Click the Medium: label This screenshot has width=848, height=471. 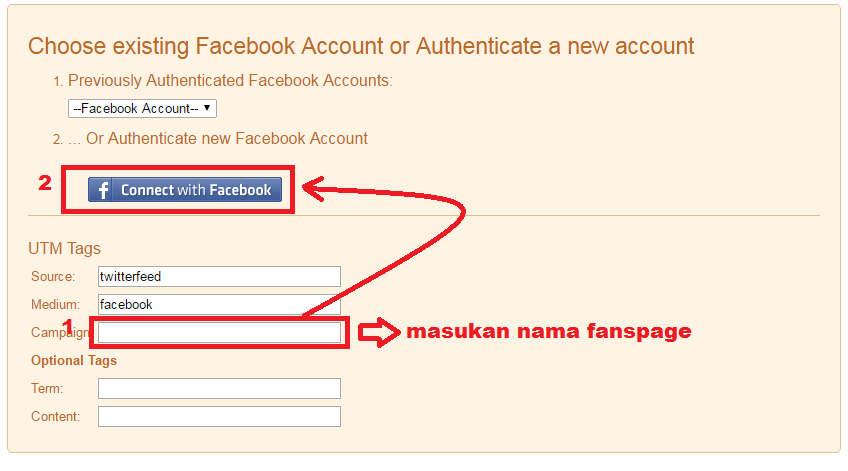click(x=55, y=304)
